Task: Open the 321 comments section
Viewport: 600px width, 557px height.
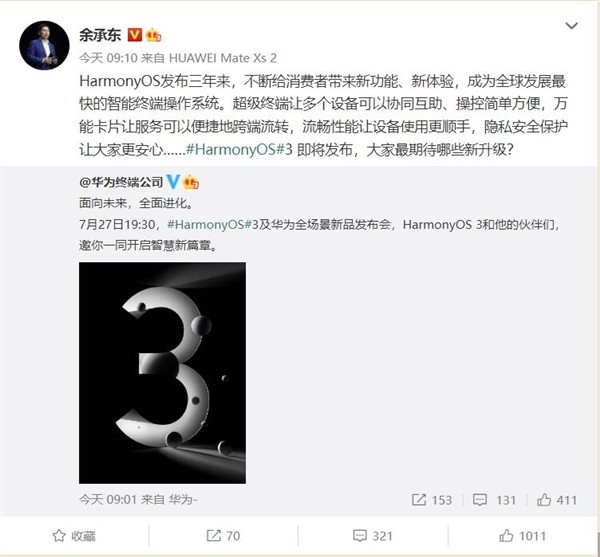Action: [x=373, y=536]
